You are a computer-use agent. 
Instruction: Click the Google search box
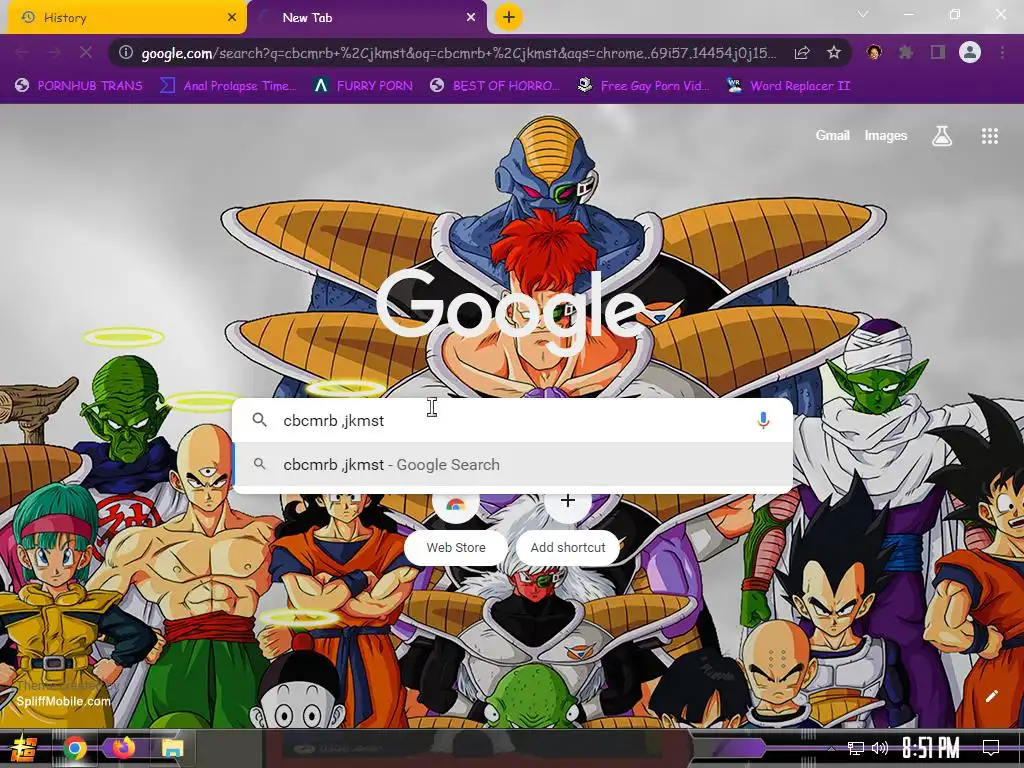click(513, 421)
